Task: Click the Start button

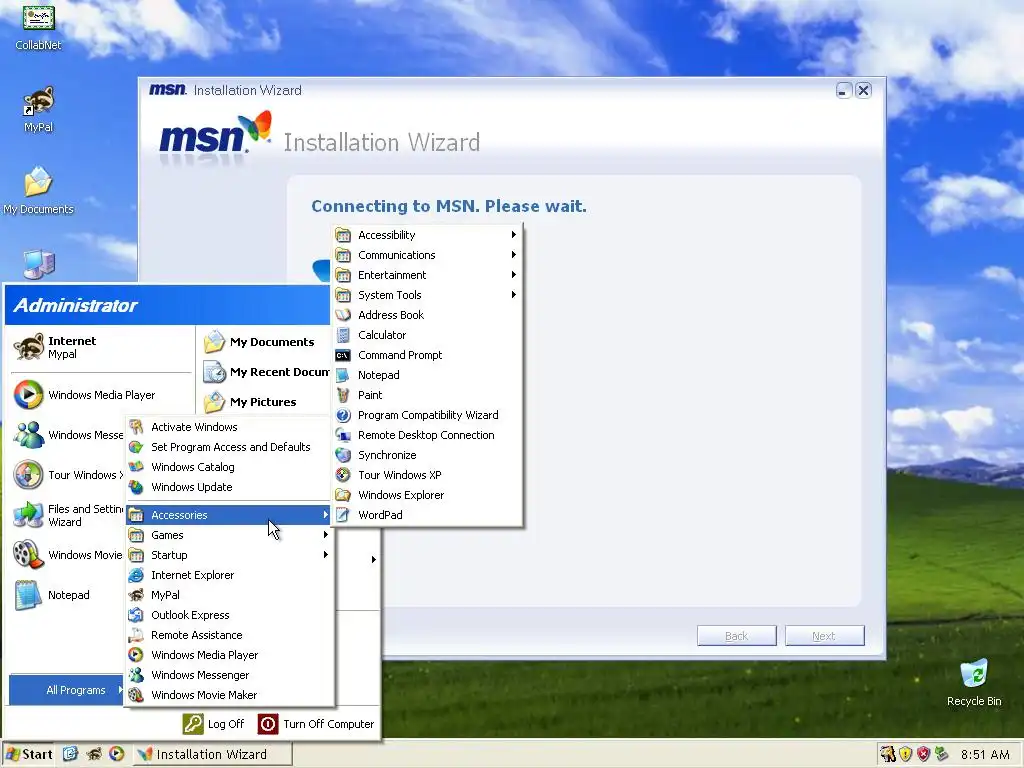Action: click(x=29, y=754)
